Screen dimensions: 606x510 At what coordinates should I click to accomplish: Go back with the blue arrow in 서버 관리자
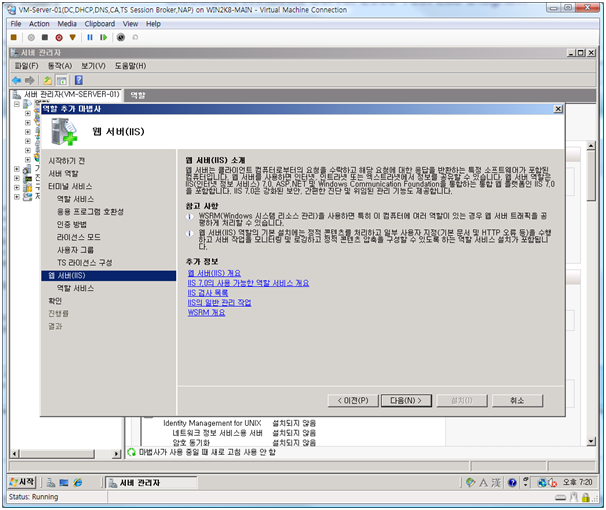17,80
